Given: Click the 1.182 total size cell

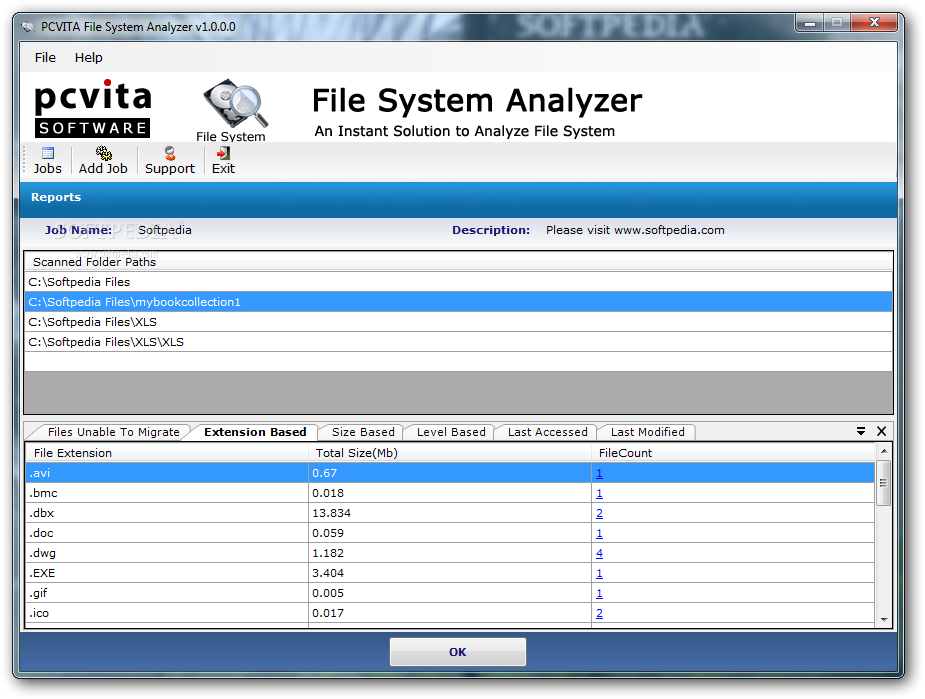Looking at the screenshot, I should click(x=450, y=553).
